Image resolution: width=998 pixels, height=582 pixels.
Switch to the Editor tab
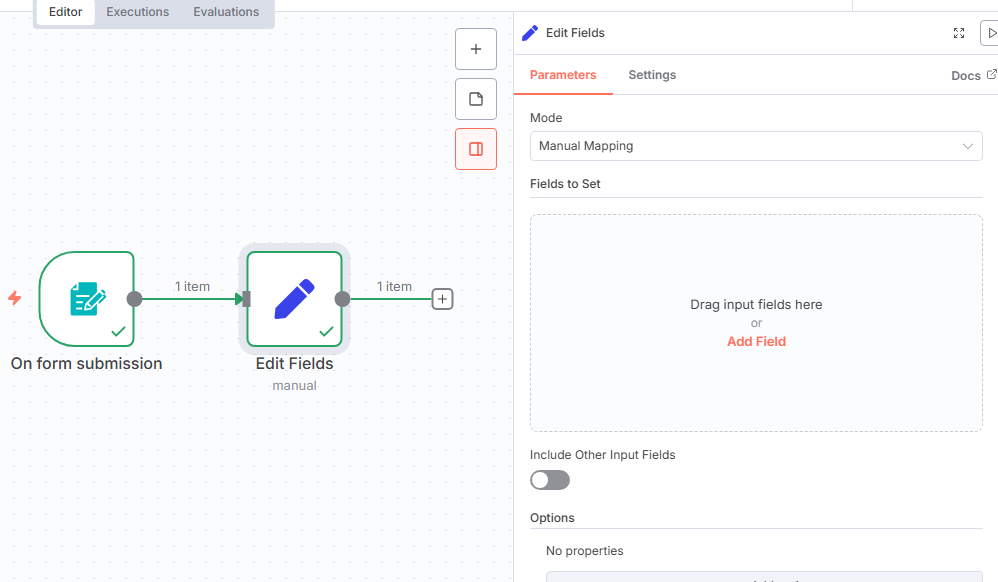66,12
